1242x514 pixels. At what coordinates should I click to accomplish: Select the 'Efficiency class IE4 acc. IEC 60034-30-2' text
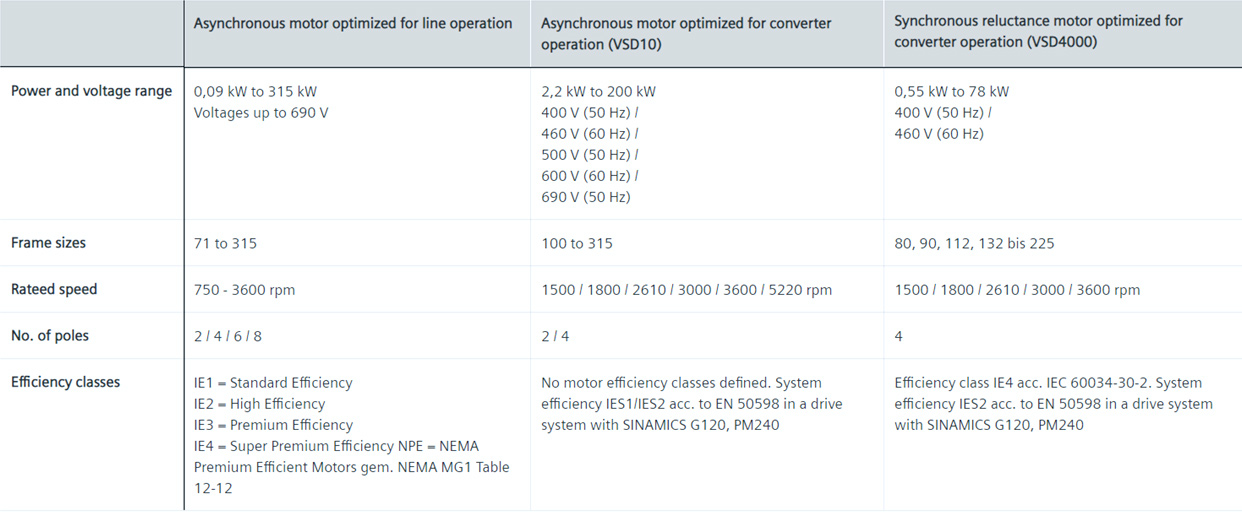pyautogui.click(x=1031, y=383)
